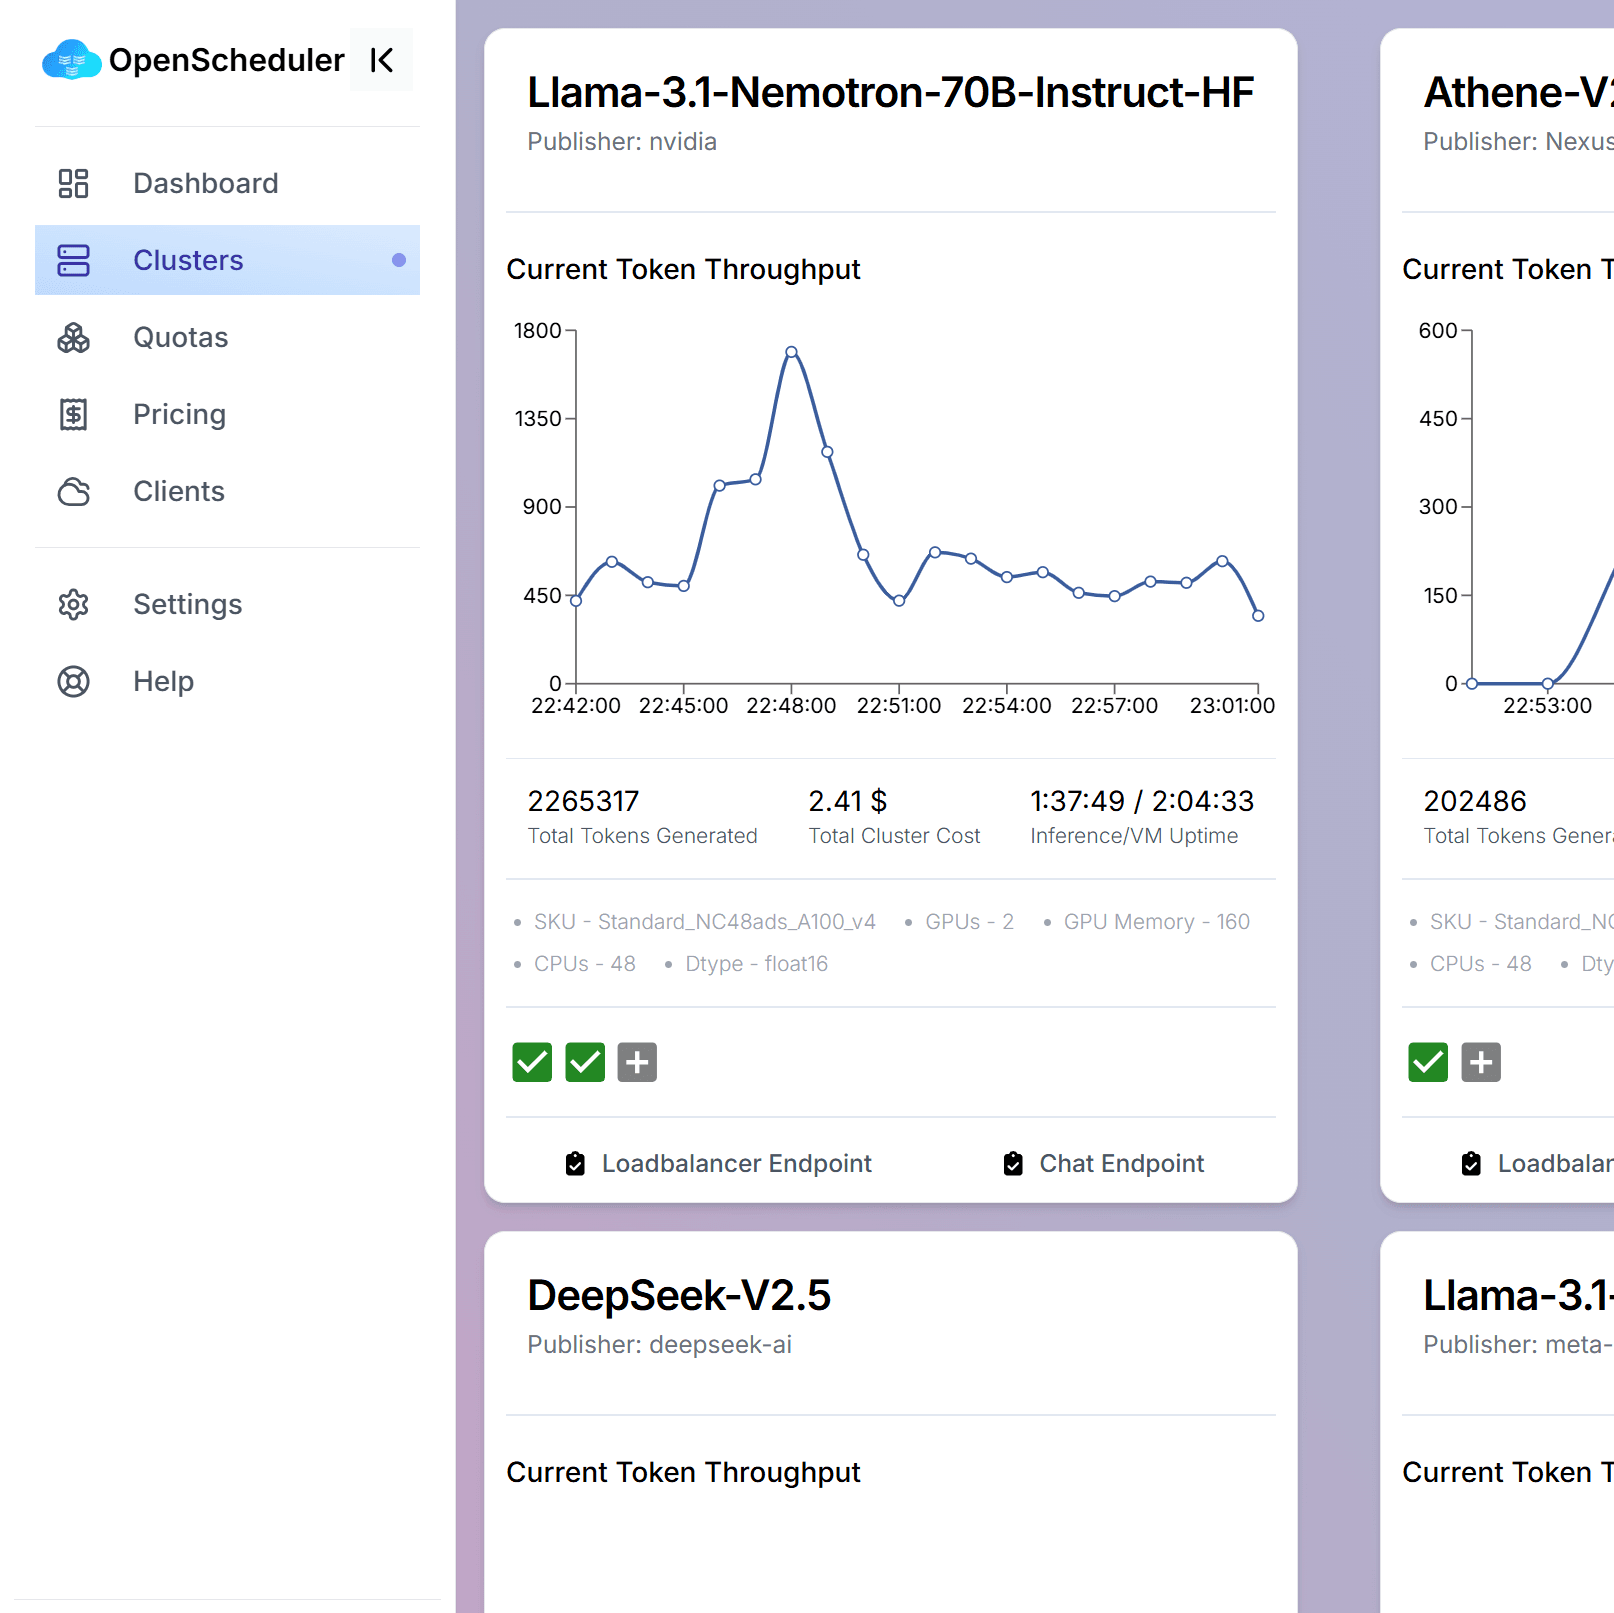Click the last data point on Nemotron chart

pyautogui.click(x=1258, y=616)
